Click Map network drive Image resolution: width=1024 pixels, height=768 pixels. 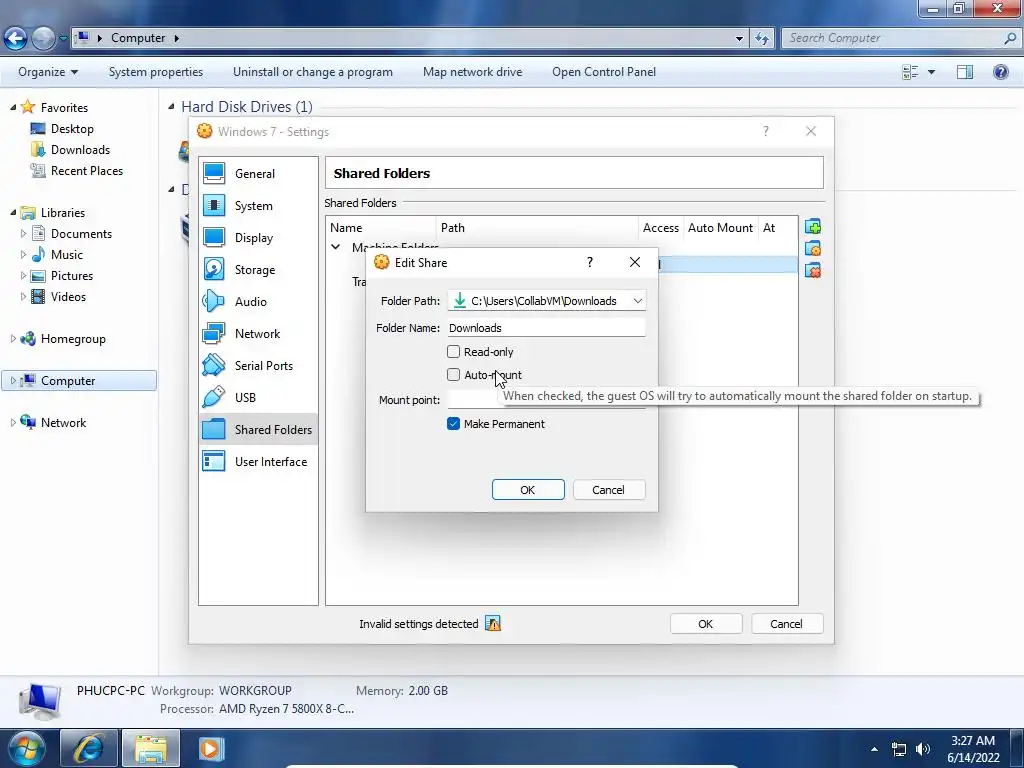(472, 72)
